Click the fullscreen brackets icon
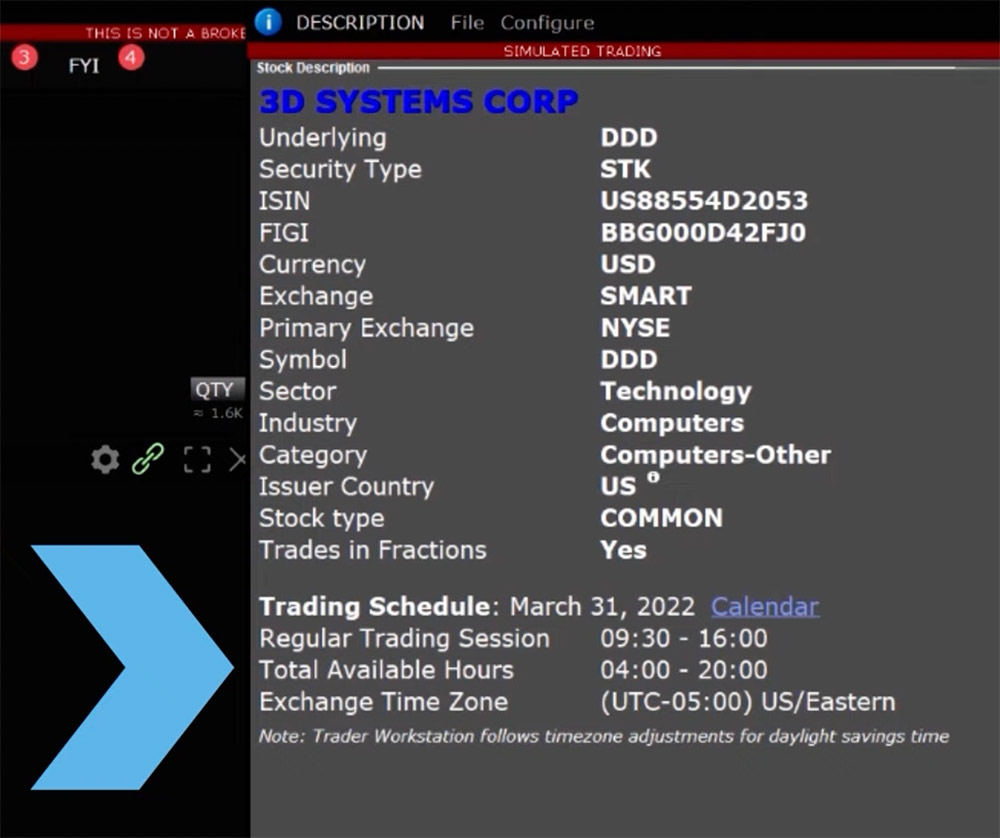Viewport: 1000px width, 838px height. [196, 459]
